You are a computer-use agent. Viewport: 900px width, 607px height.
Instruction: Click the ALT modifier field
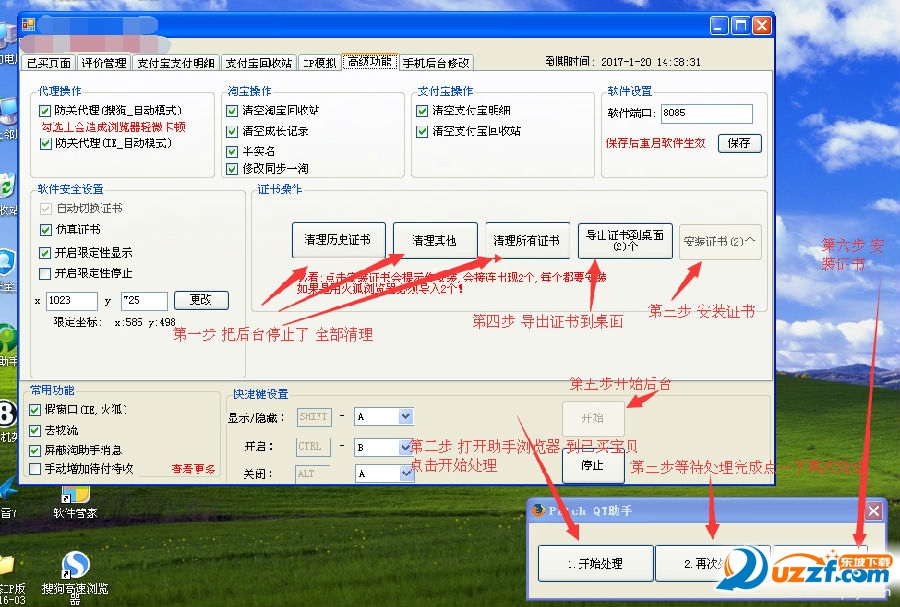point(313,473)
